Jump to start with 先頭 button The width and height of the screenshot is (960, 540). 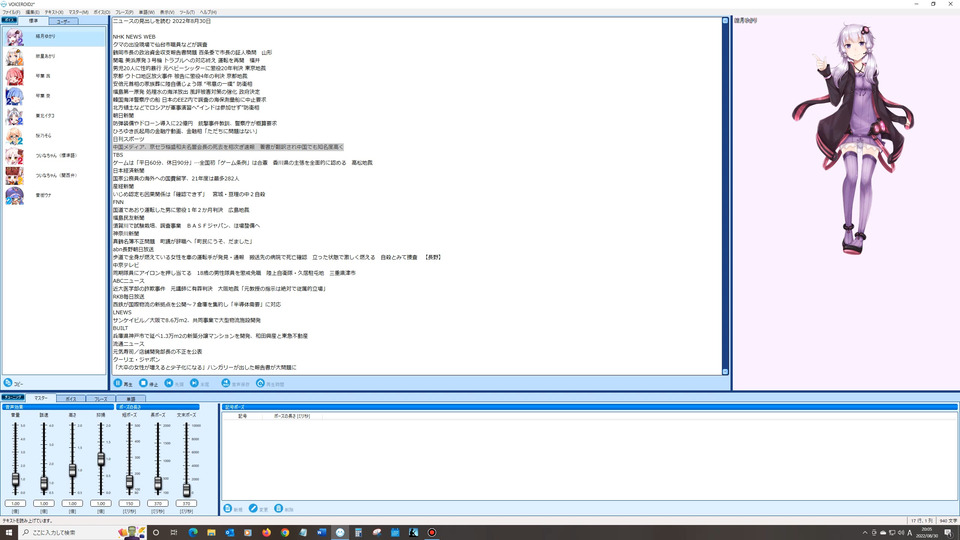tap(174, 383)
